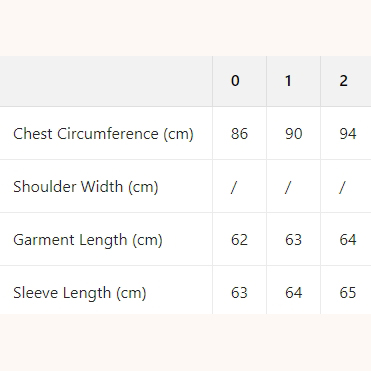This screenshot has width=371, height=371.
Task: Click sleeve length 63 for size 0
Action: tap(239, 293)
